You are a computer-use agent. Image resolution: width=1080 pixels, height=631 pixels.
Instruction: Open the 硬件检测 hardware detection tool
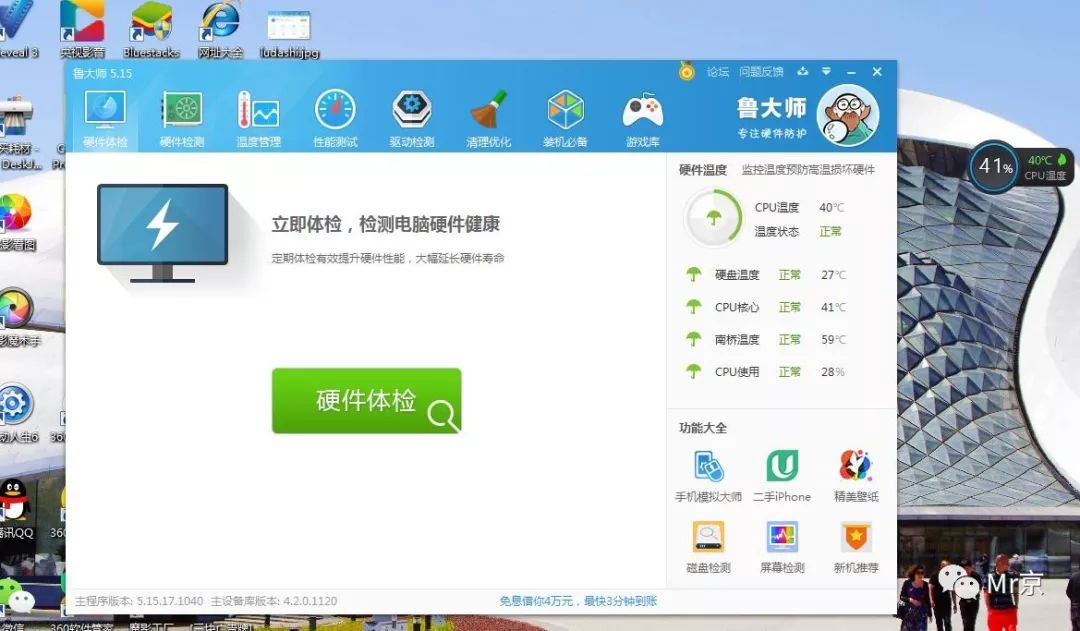pos(181,115)
